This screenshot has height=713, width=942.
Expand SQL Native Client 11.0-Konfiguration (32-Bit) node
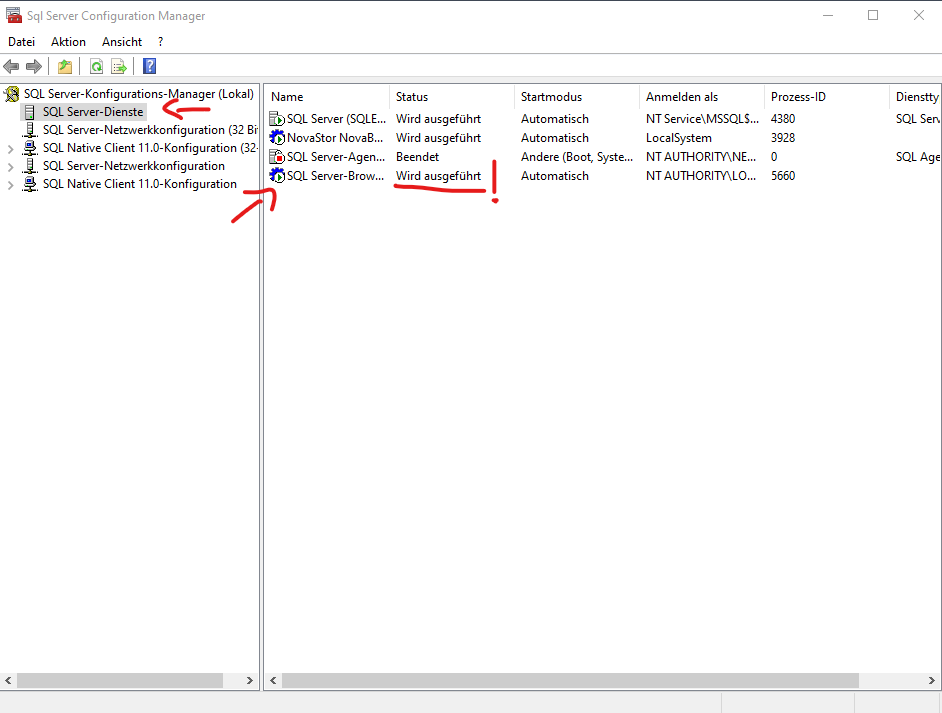click(x=11, y=148)
